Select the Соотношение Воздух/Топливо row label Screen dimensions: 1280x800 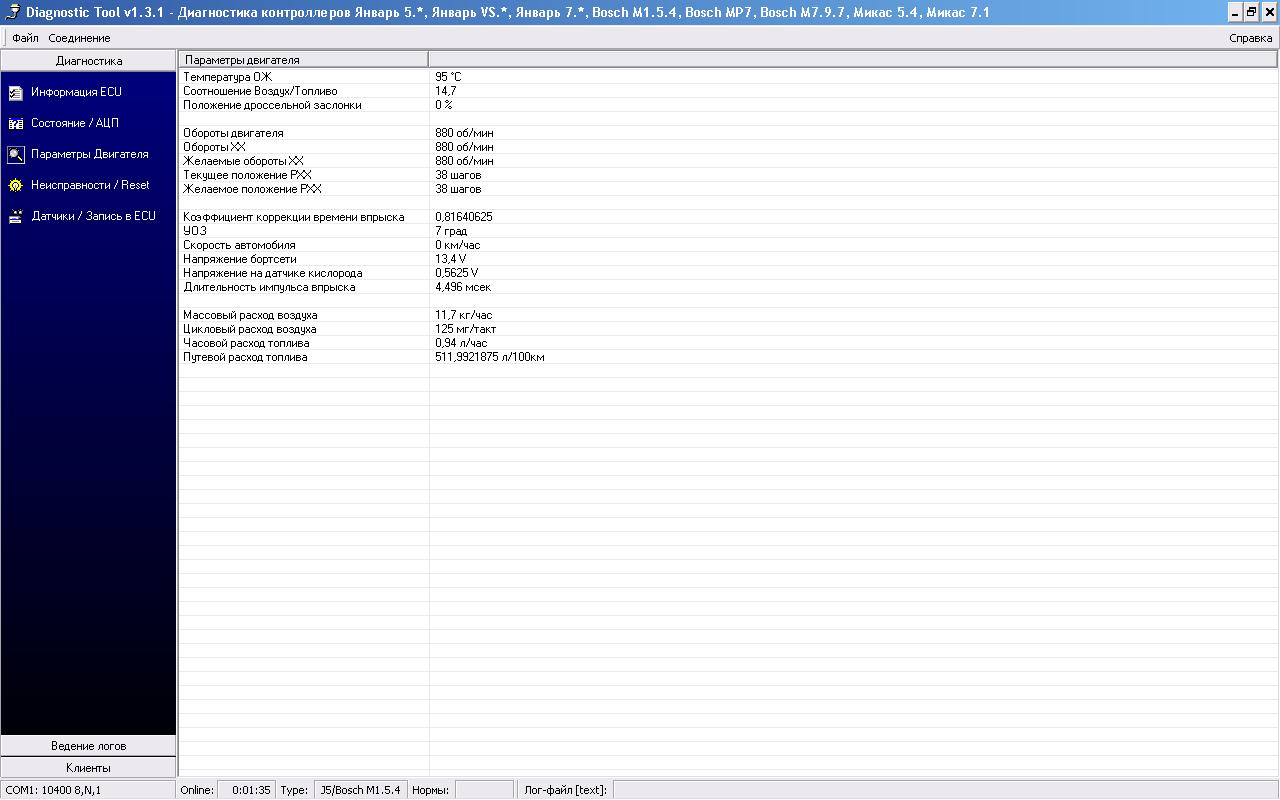pos(260,91)
